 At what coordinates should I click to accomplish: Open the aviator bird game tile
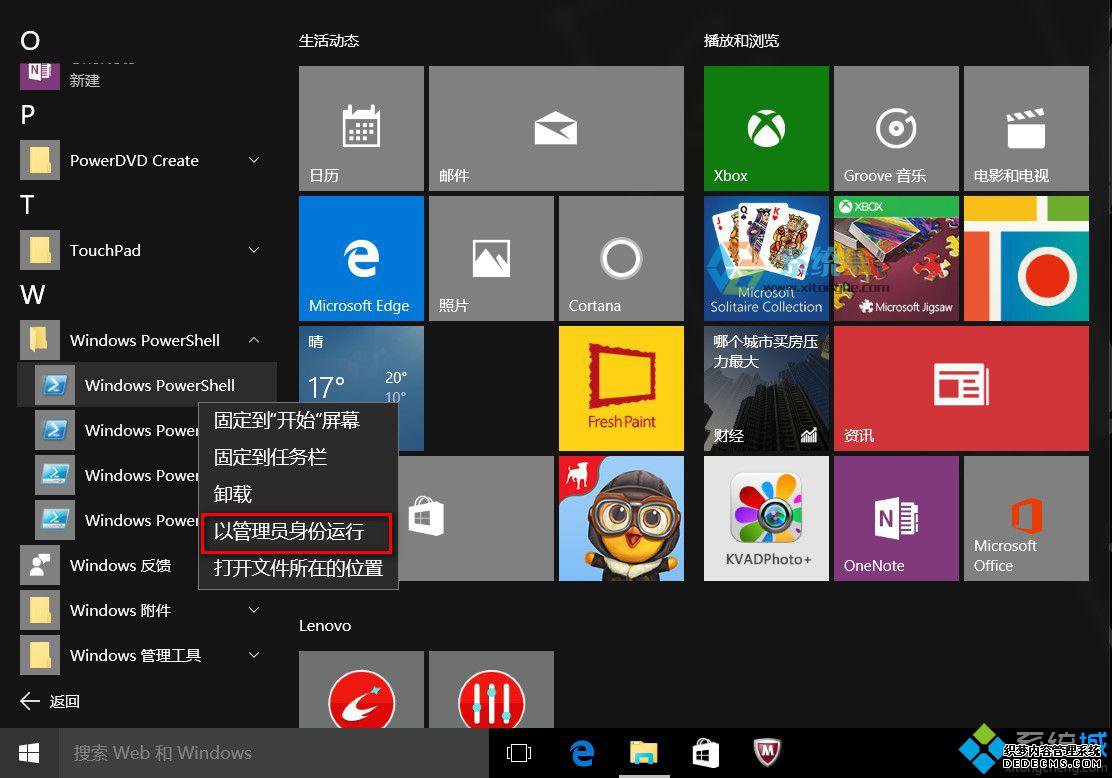(x=621, y=518)
